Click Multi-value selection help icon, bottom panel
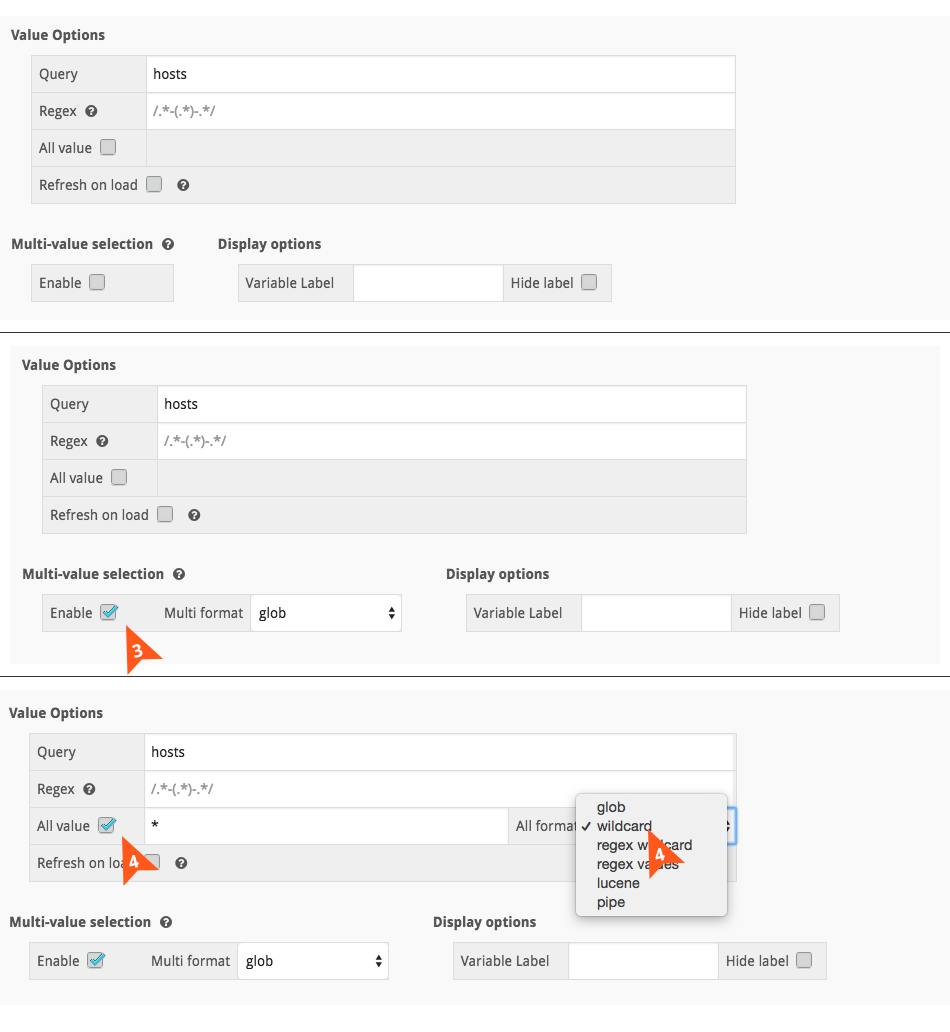Screen dimensions: 950x1032 (166, 922)
